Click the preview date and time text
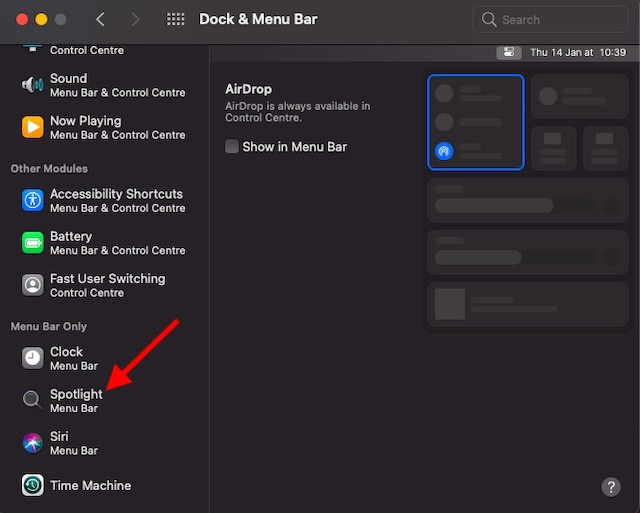The height and width of the screenshot is (513, 640). [578, 52]
